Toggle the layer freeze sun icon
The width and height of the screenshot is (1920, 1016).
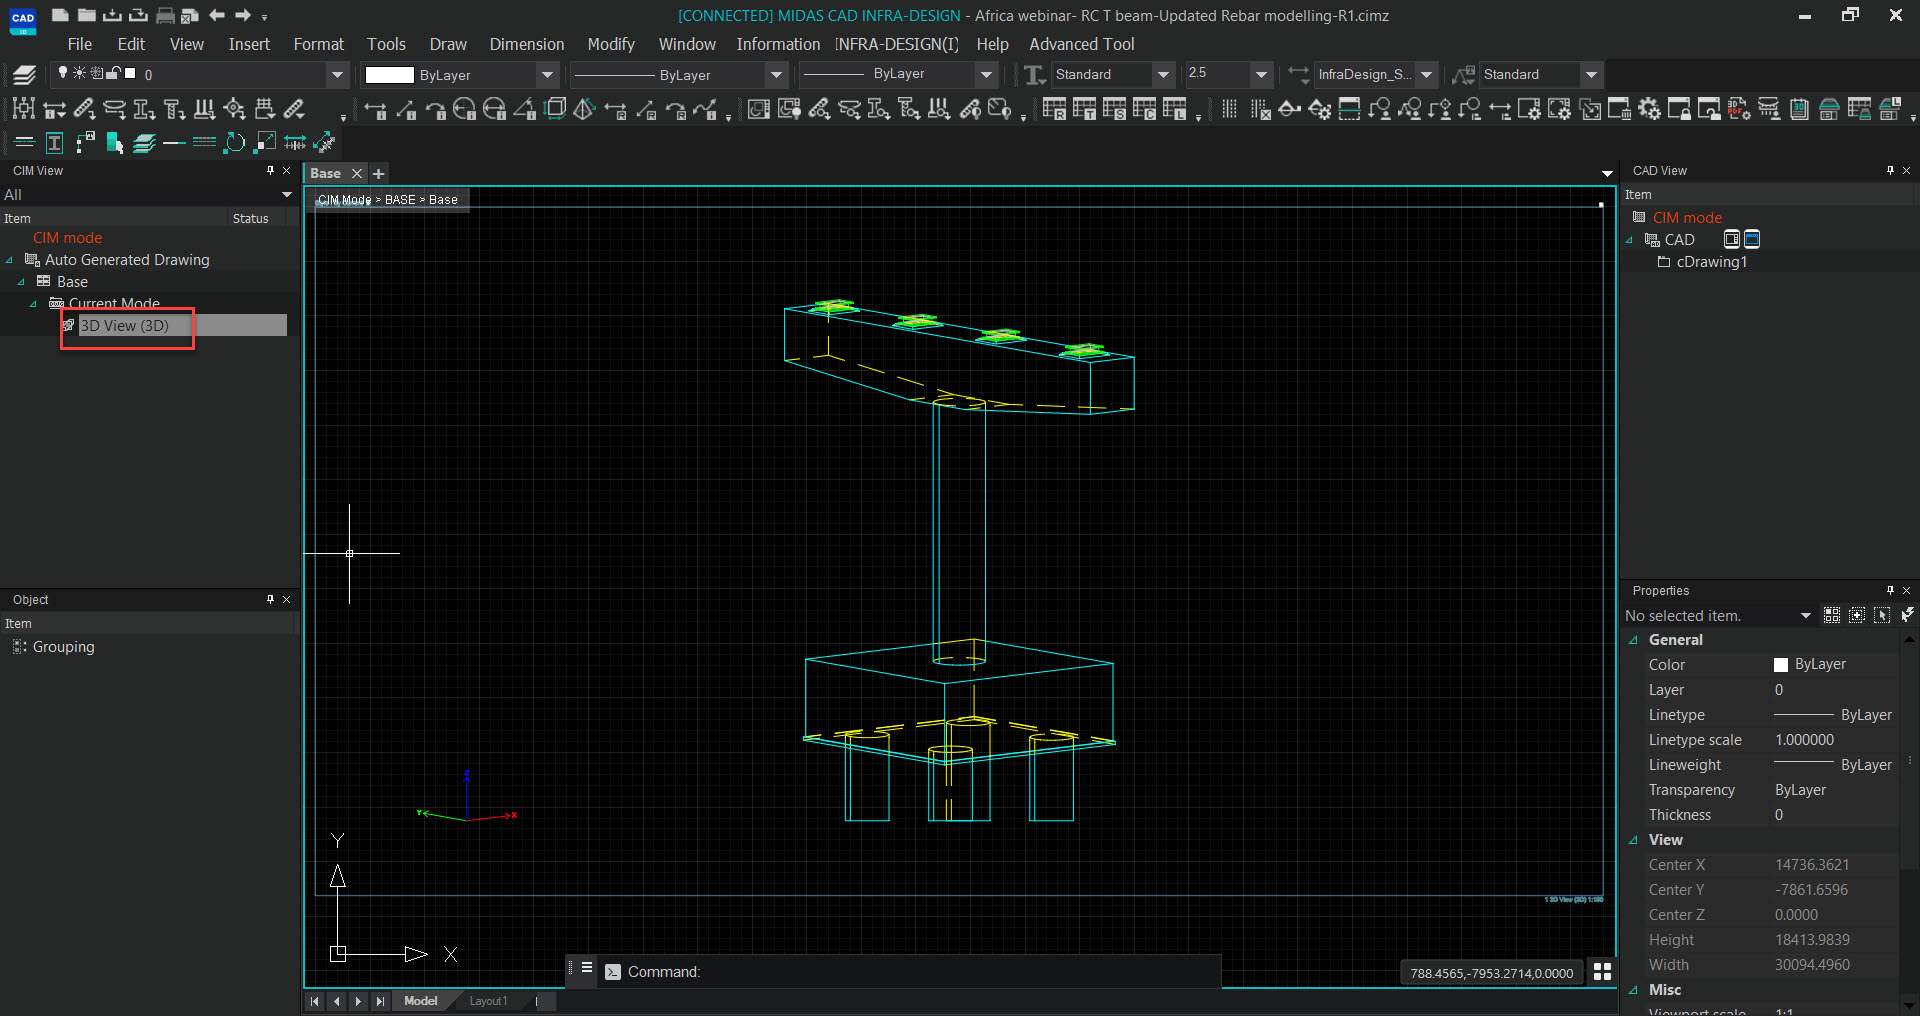coord(79,73)
